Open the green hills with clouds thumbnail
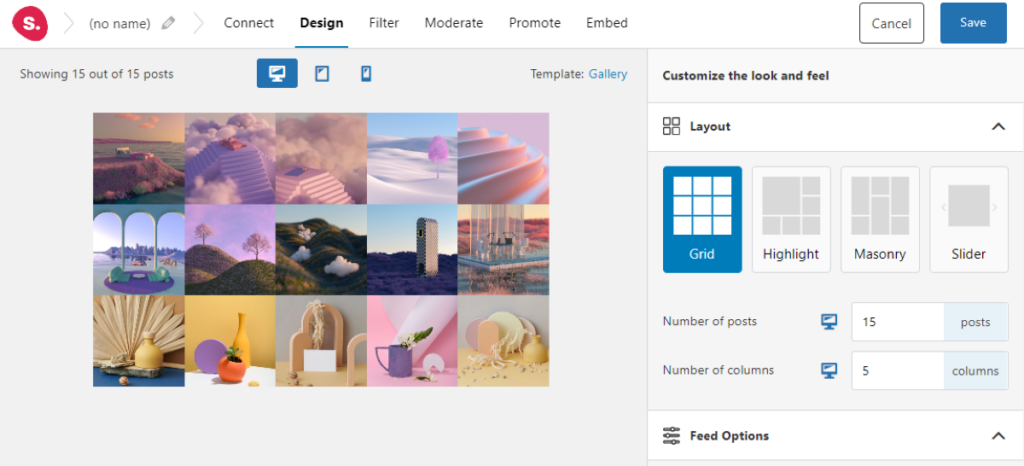The width and height of the screenshot is (1024, 466). point(321,250)
